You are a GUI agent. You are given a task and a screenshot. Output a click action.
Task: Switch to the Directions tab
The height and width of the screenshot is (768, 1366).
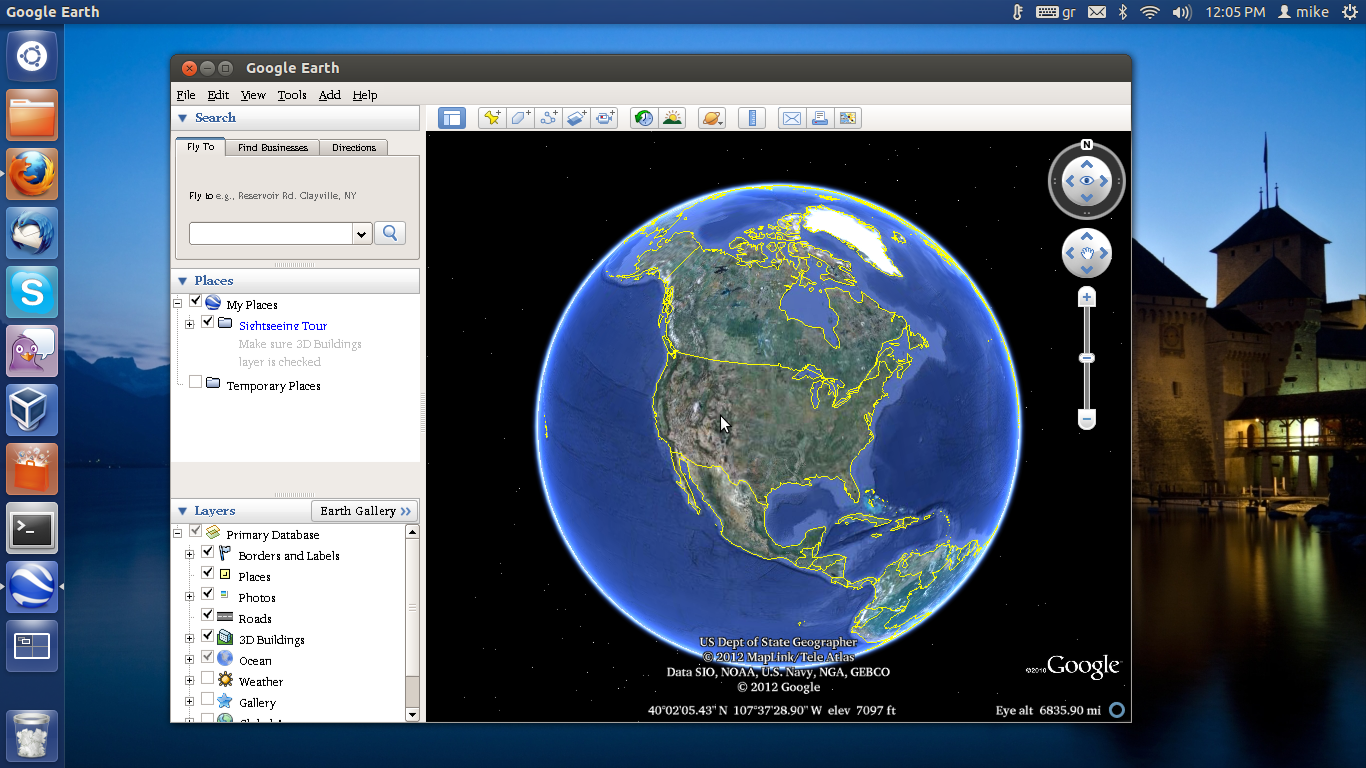[x=354, y=147]
